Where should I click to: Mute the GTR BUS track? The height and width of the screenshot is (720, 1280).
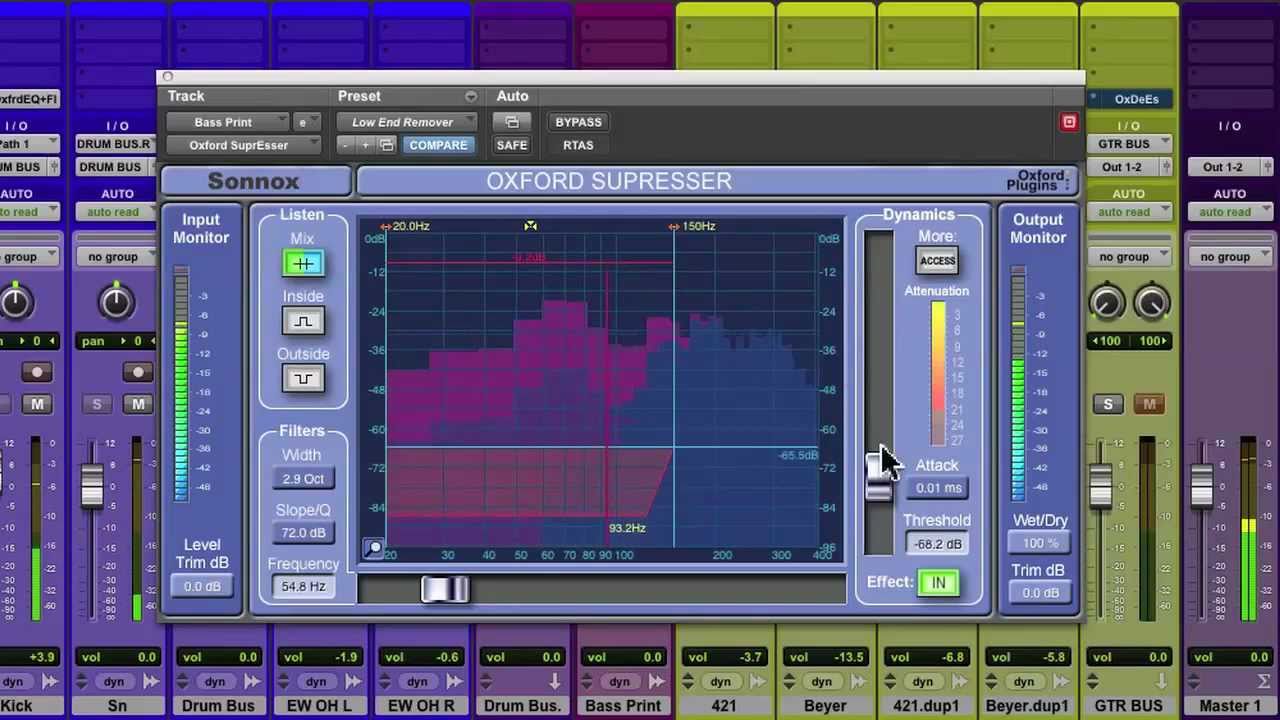click(x=1149, y=404)
